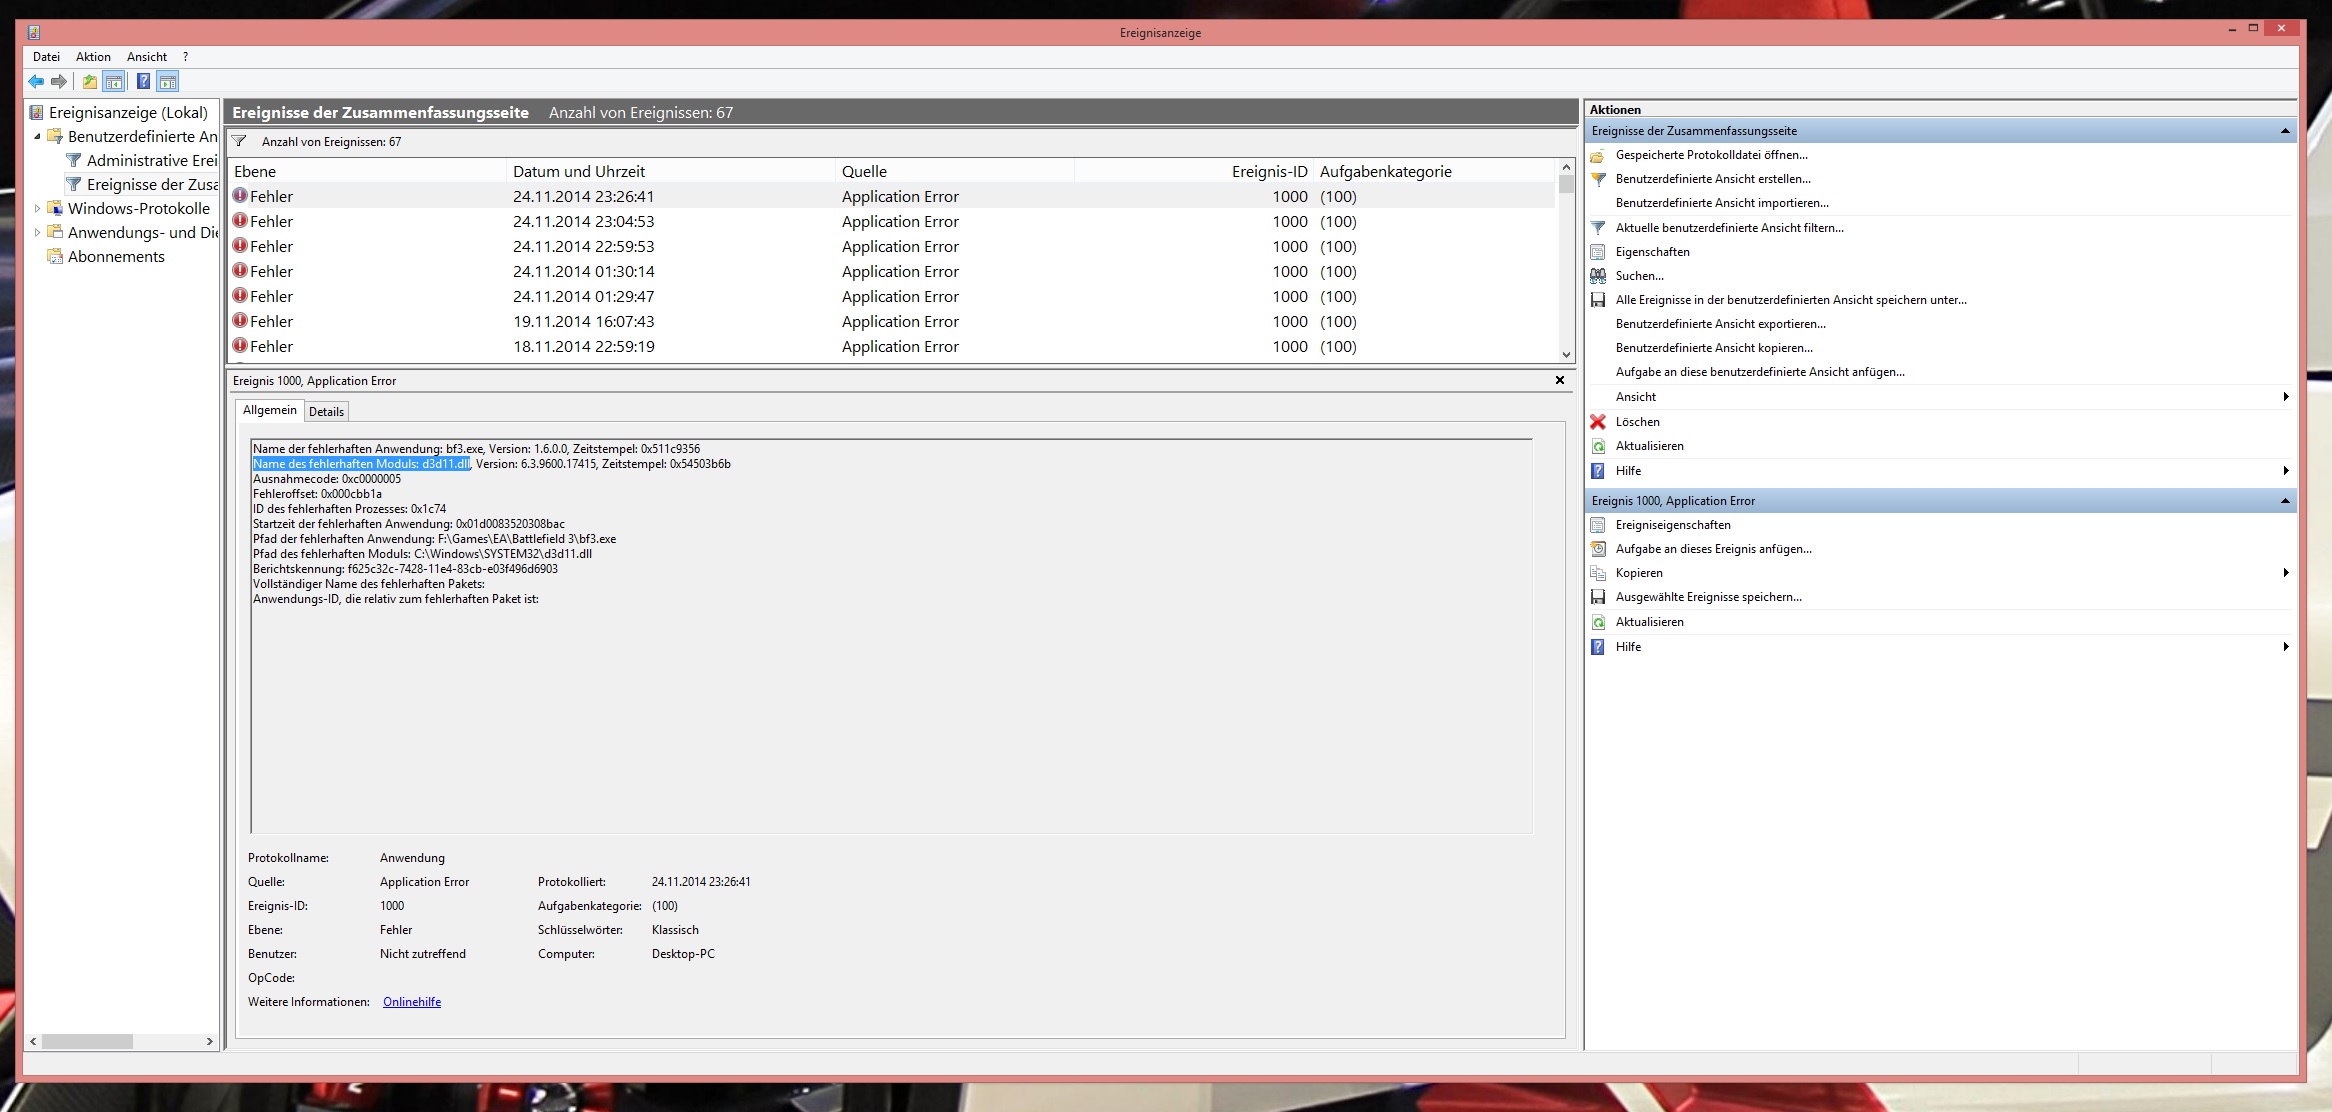
Task: Click the up-one-level folder toolbar icon
Action: (90, 82)
